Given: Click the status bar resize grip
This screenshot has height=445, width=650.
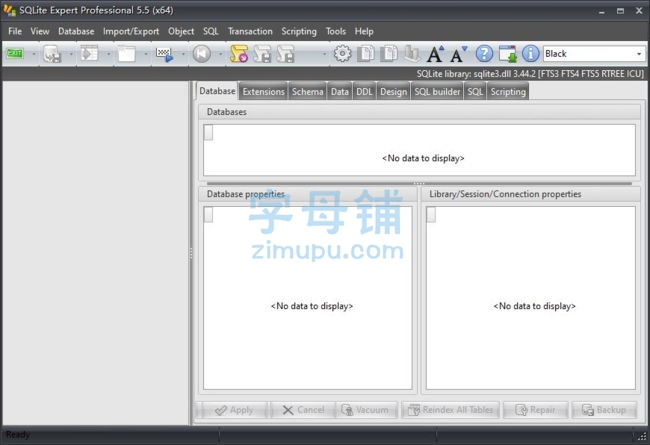Looking at the screenshot, I should (642, 436).
